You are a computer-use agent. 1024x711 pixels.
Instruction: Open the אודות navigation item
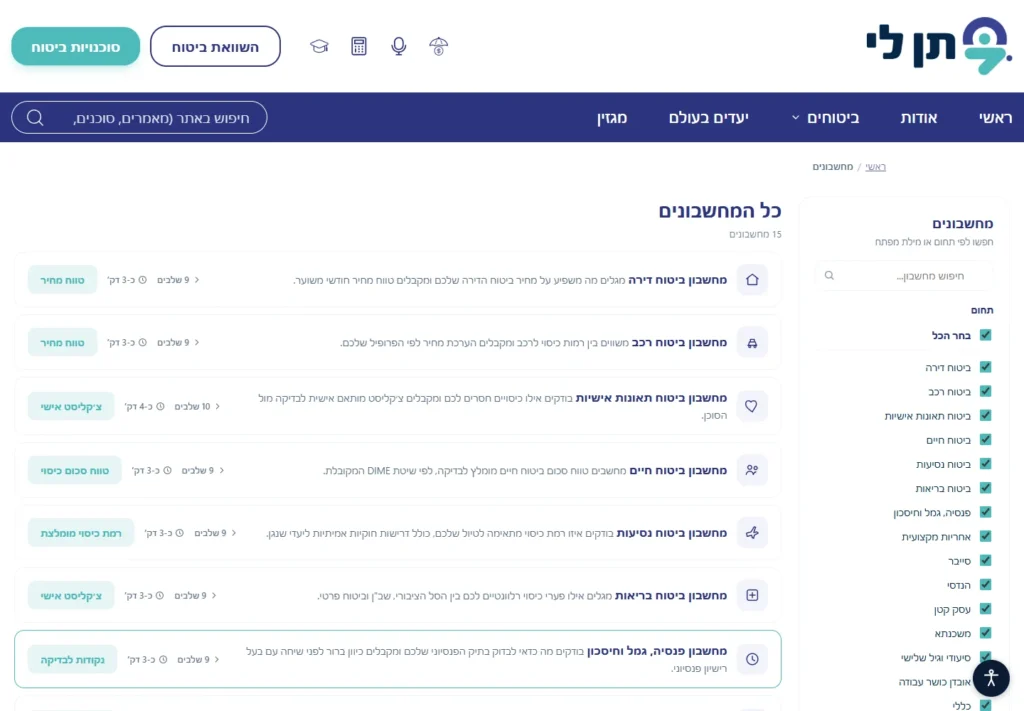919,118
